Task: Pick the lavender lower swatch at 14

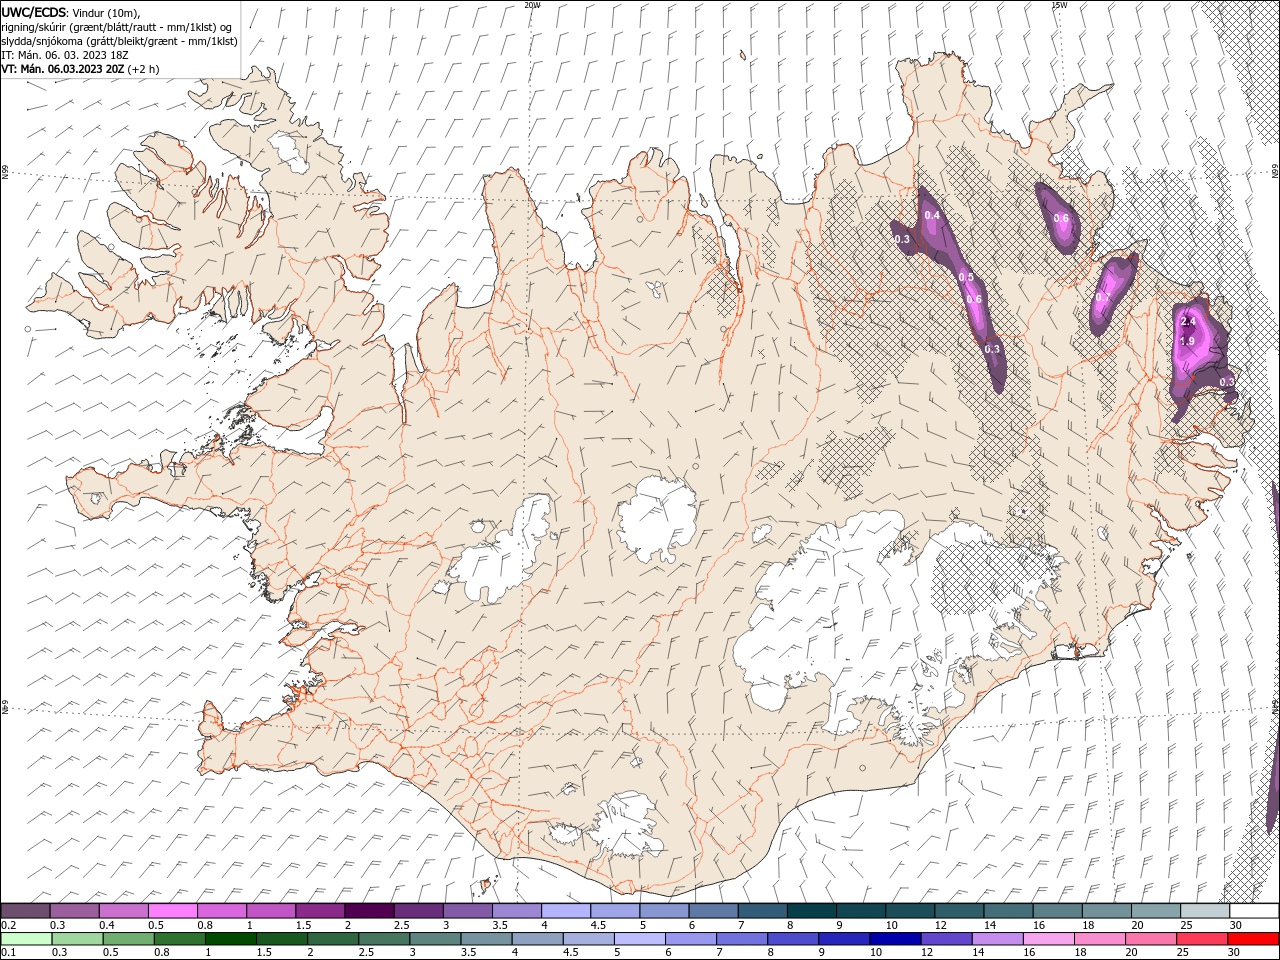Action: click(x=998, y=939)
